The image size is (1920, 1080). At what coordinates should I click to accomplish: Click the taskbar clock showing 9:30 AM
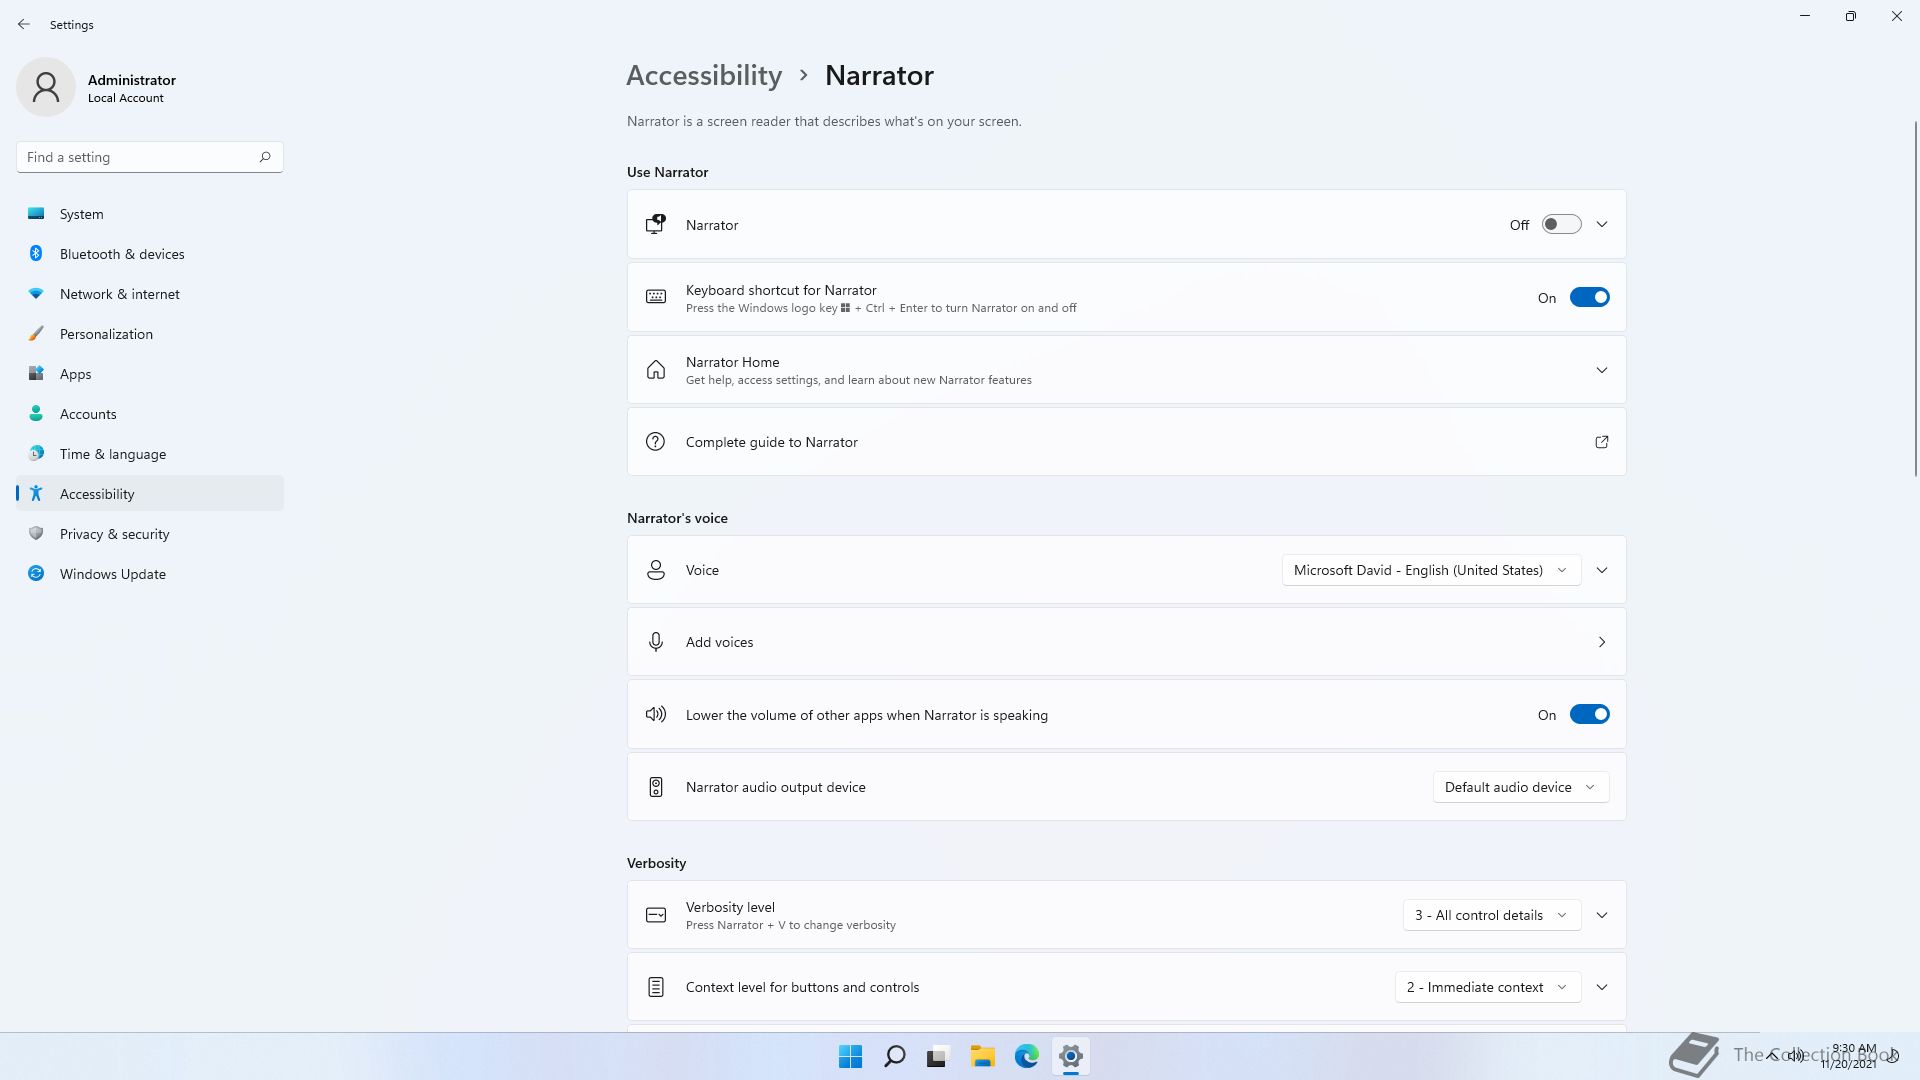[x=1849, y=1056]
